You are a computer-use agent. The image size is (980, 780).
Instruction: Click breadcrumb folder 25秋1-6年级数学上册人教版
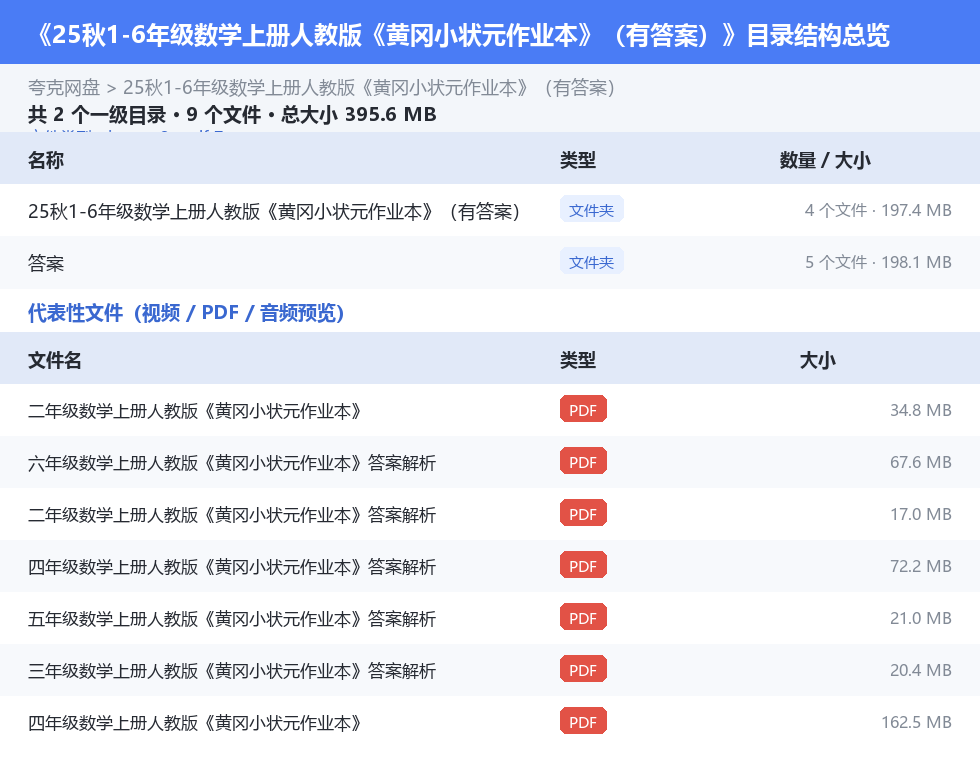(x=369, y=88)
